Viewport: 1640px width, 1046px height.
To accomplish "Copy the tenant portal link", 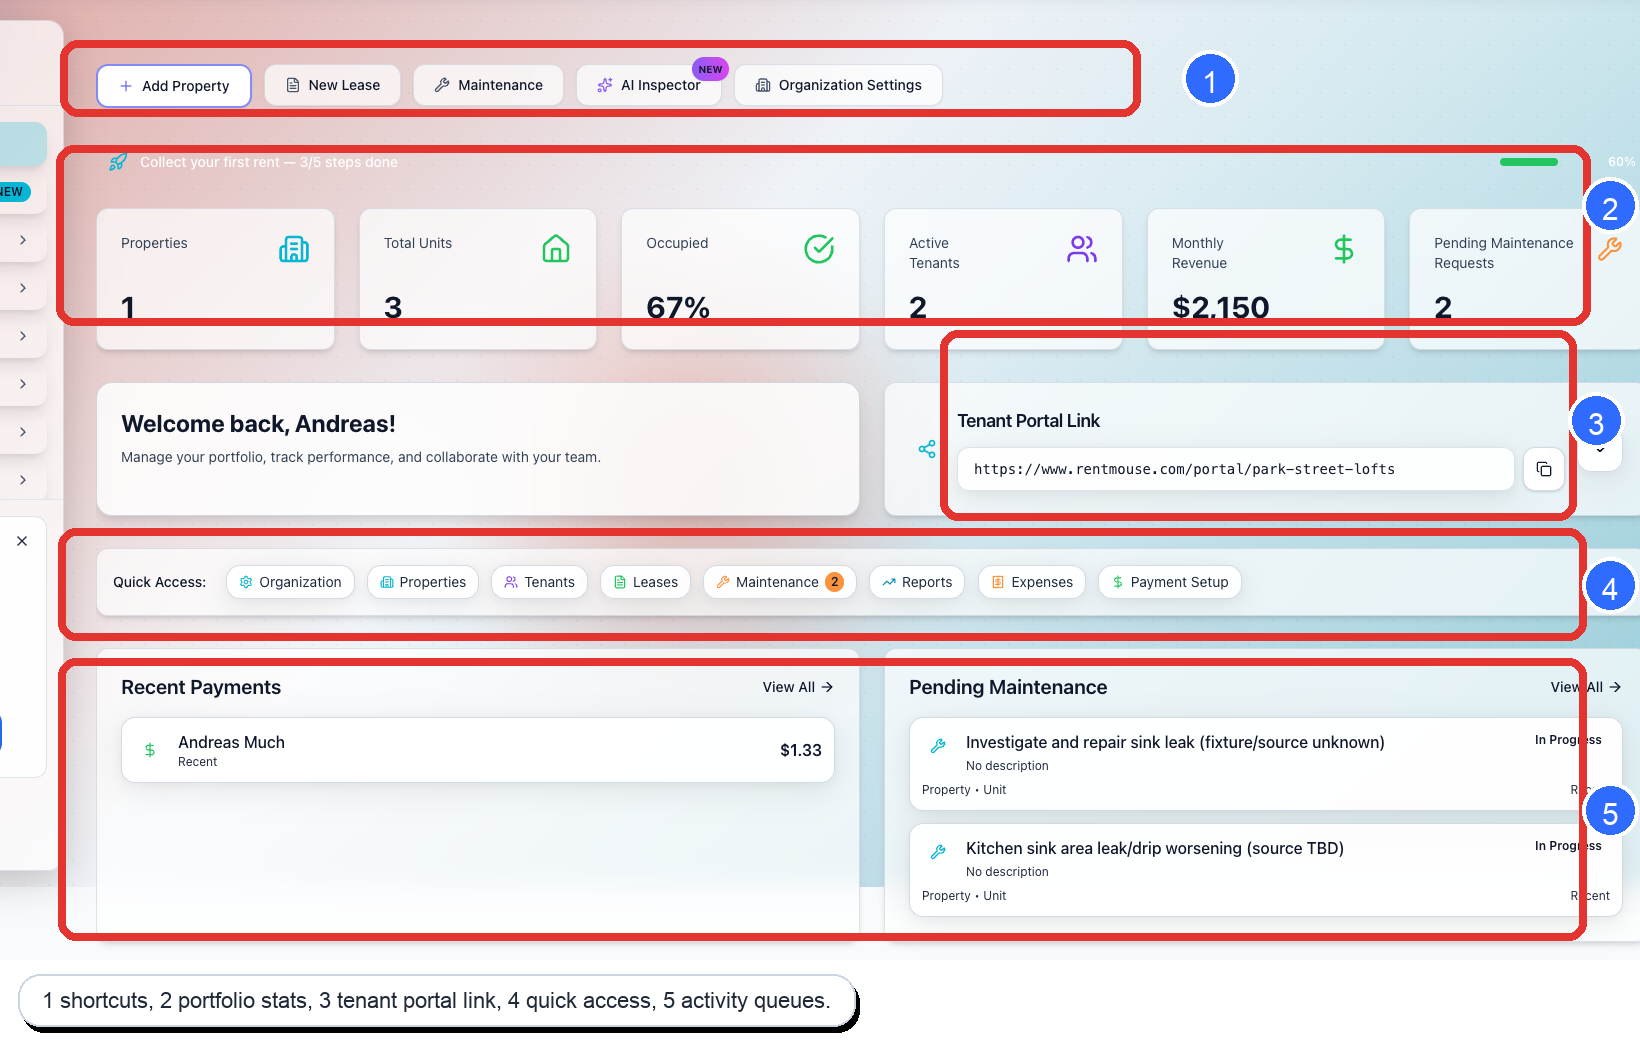I will click(x=1544, y=469).
